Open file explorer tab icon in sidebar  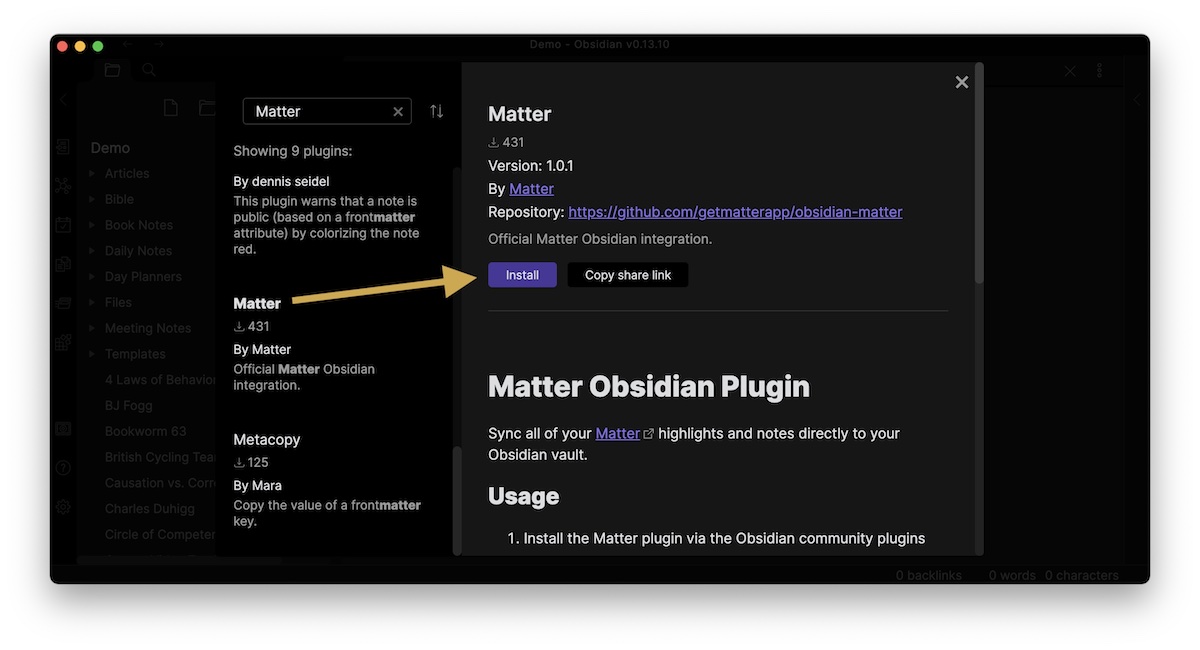(x=112, y=70)
